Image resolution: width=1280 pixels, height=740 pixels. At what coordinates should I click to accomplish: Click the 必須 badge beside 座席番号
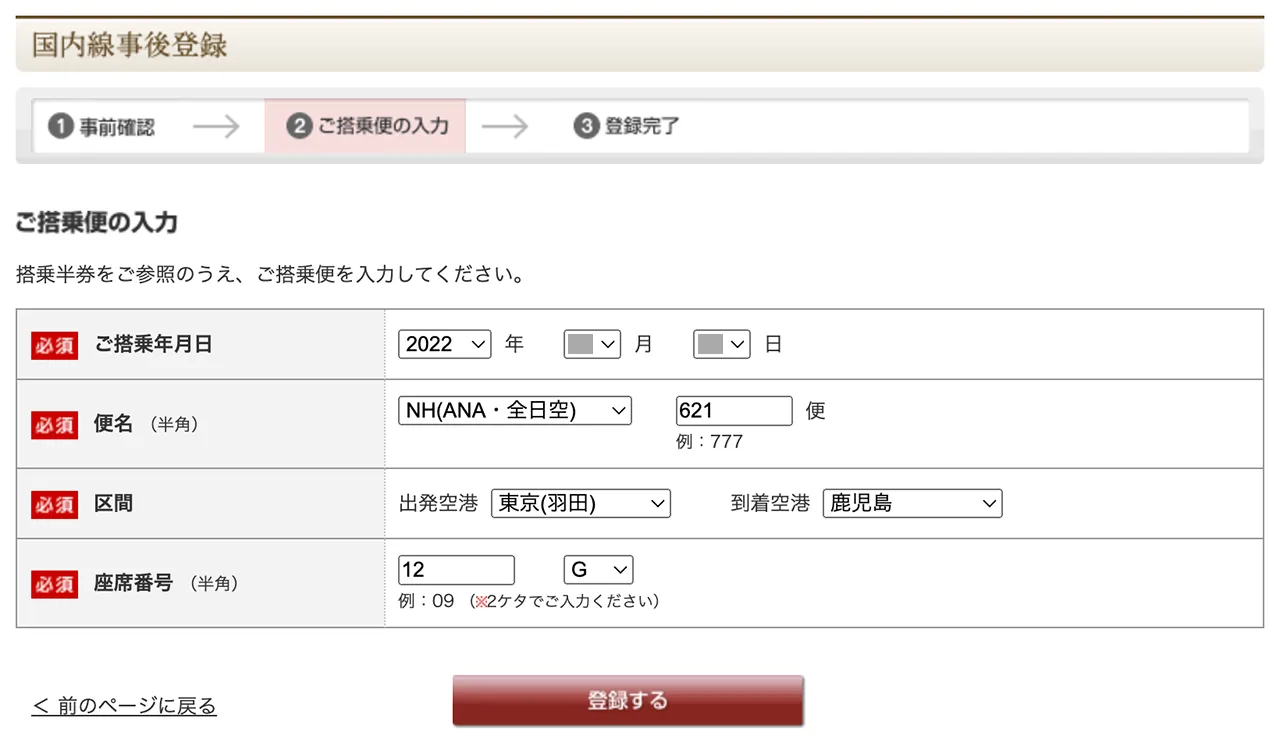click(54, 583)
